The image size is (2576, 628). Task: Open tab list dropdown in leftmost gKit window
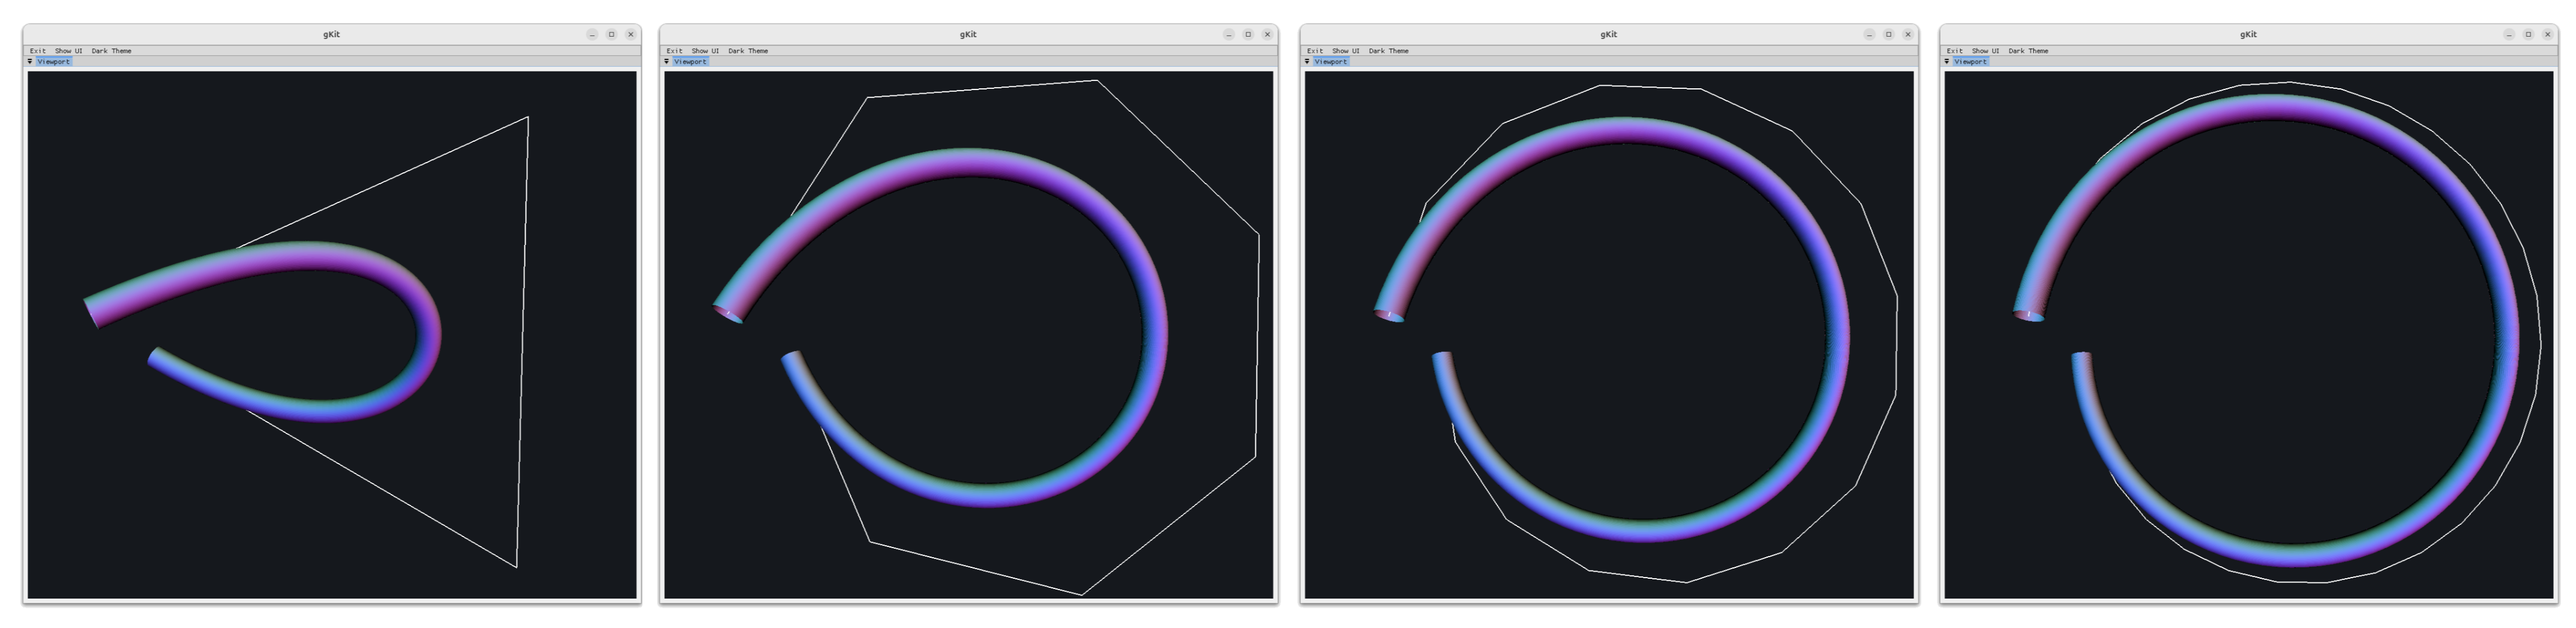pyautogui.click(x=30, y=62)
